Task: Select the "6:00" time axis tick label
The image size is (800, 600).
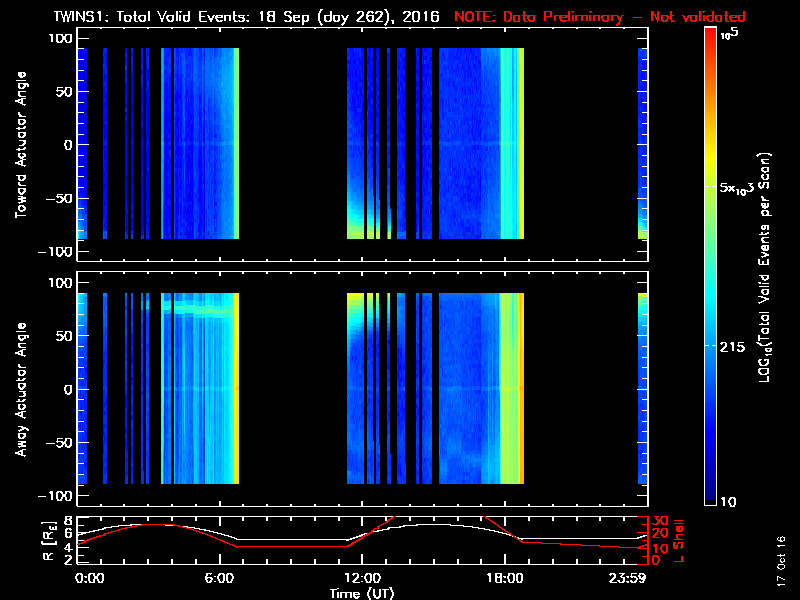Action: [225, 578]
